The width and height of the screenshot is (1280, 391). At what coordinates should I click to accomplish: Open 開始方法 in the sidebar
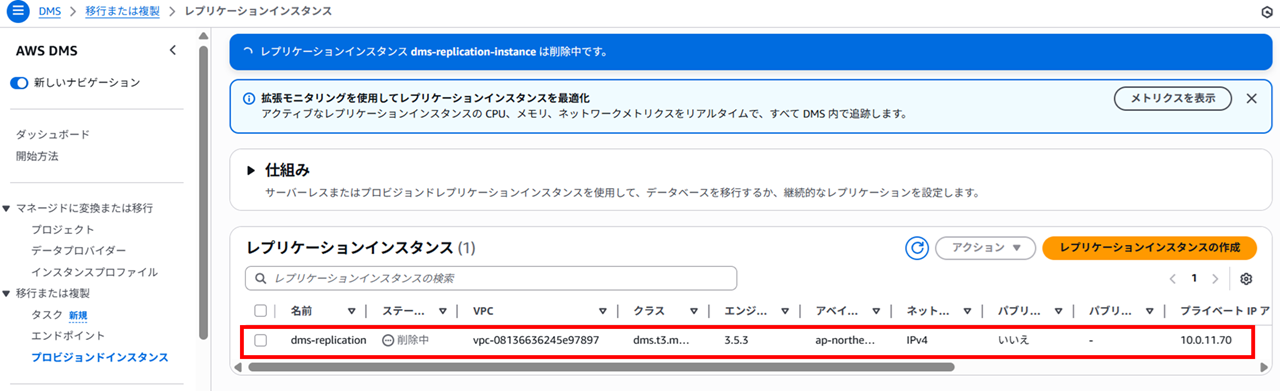[x=37, y=156]
